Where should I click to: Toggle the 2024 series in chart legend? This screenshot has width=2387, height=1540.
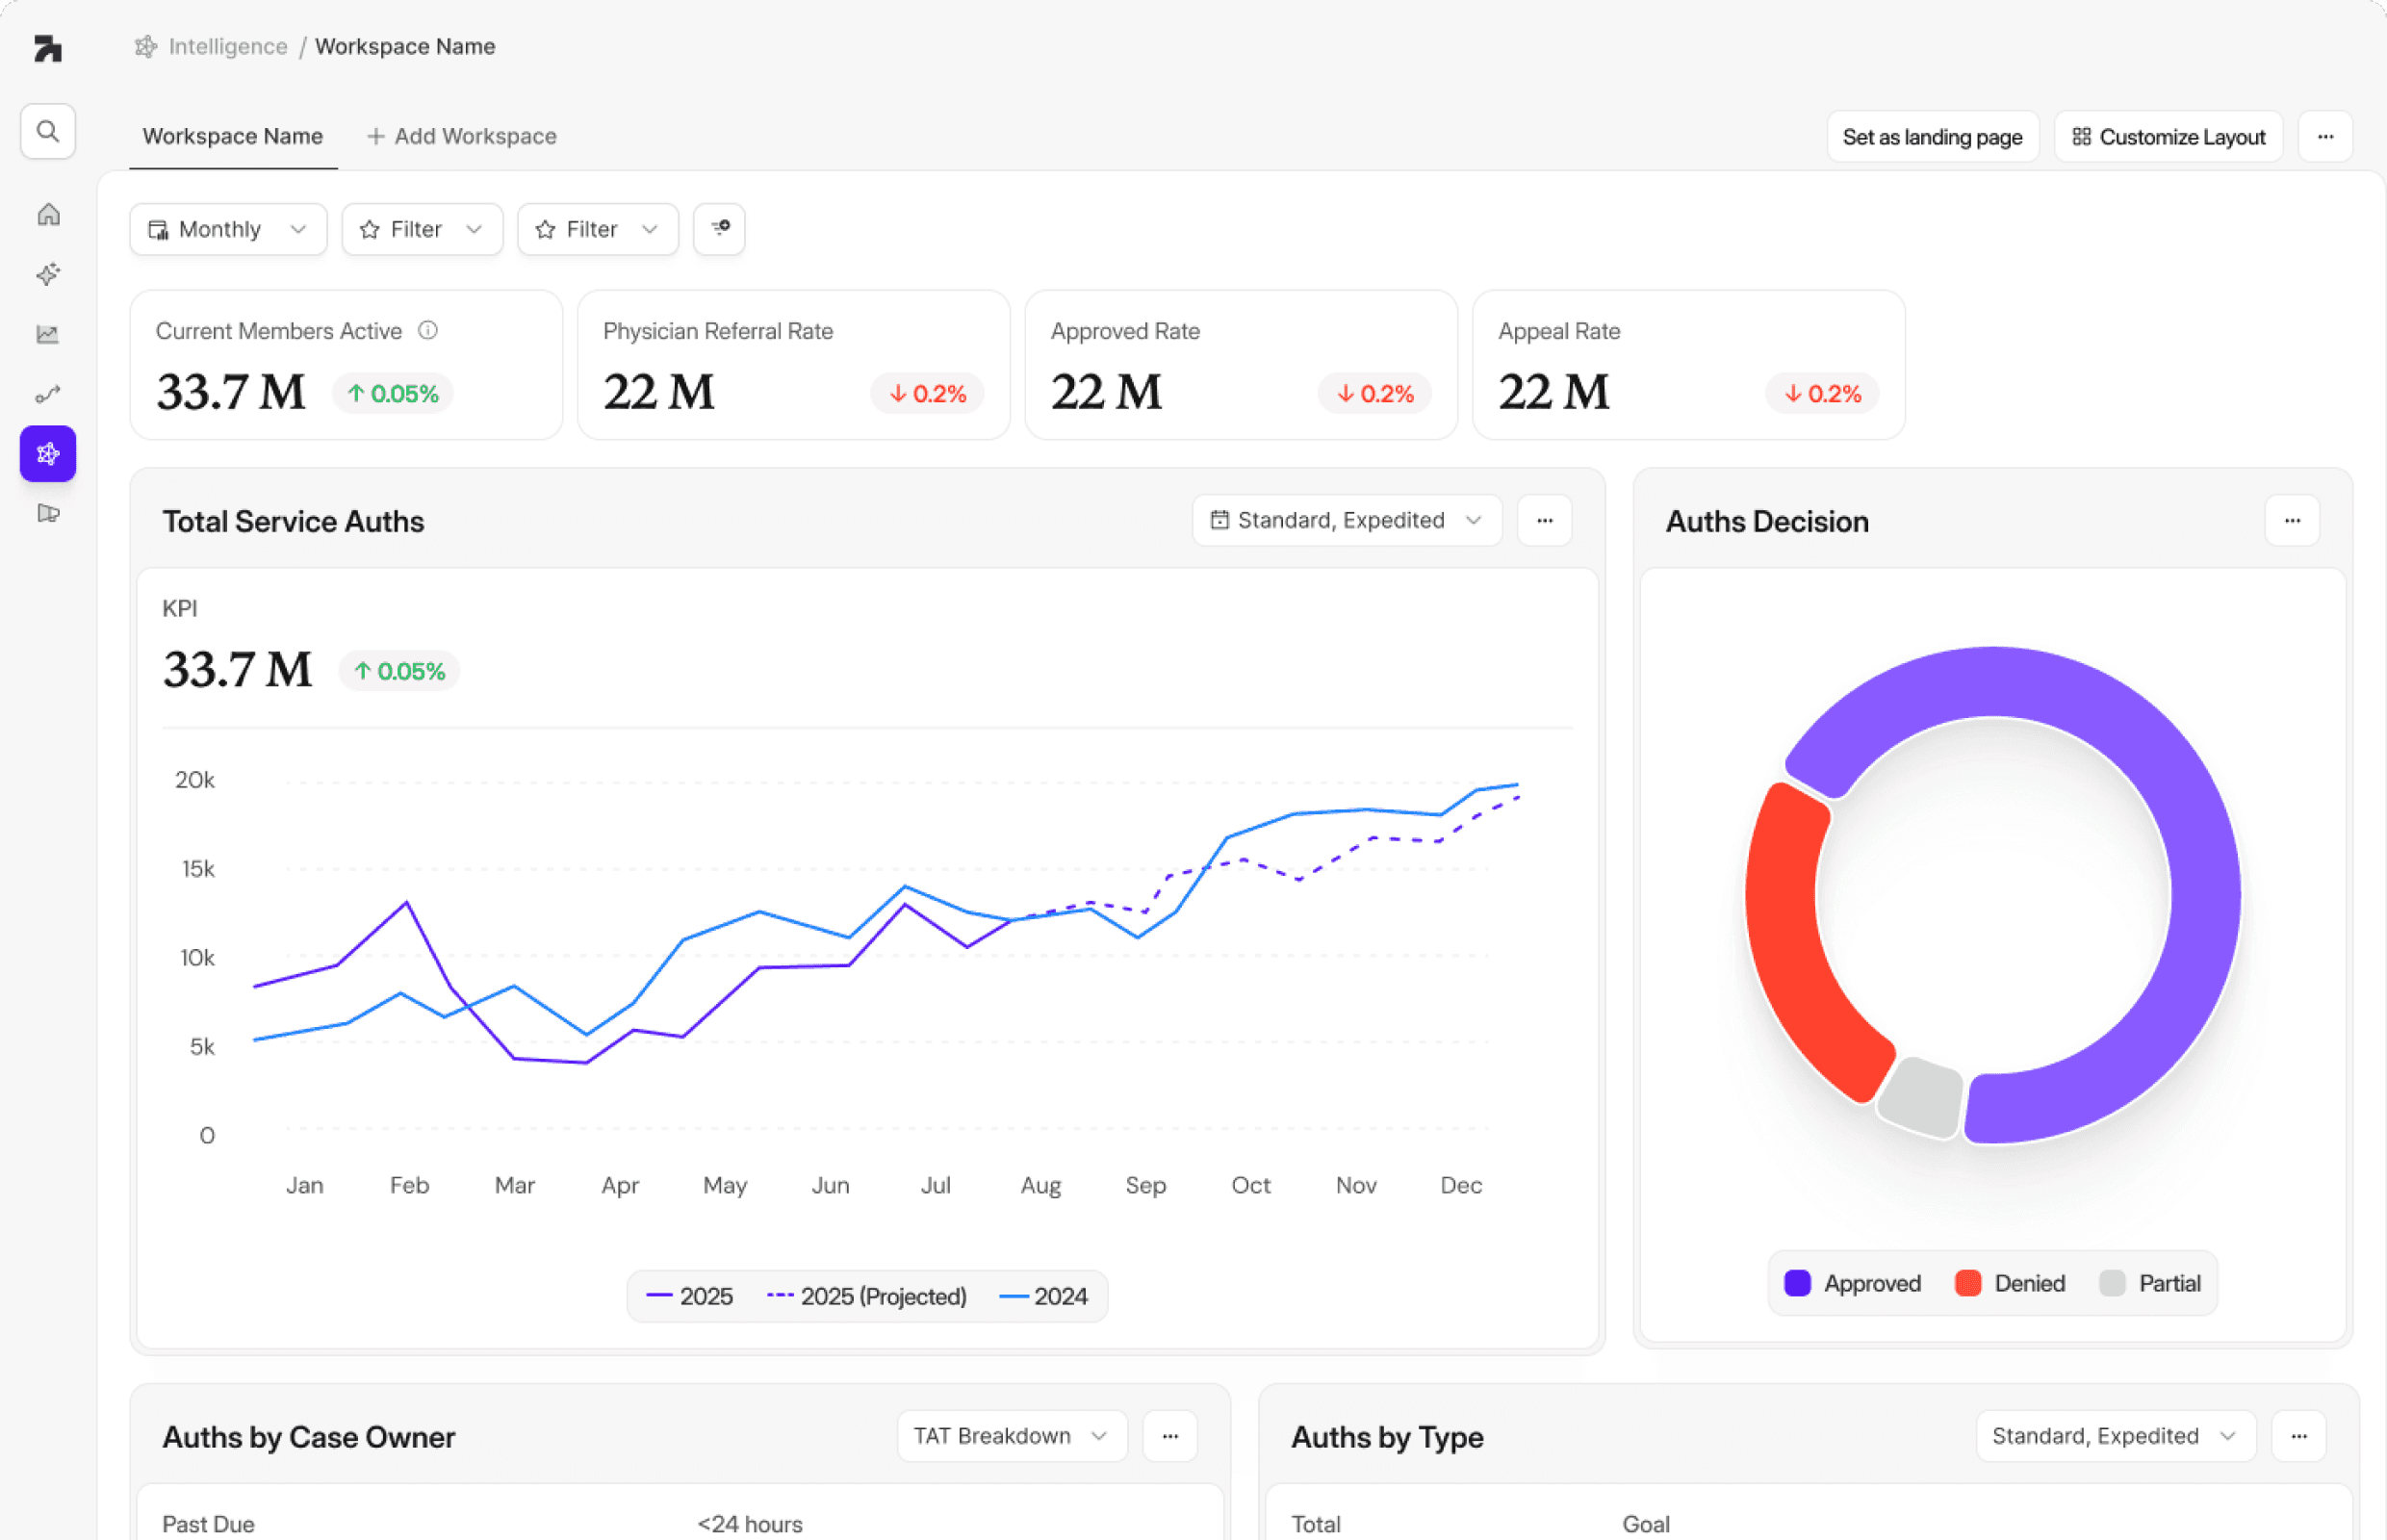(x=1044, y=1296)
